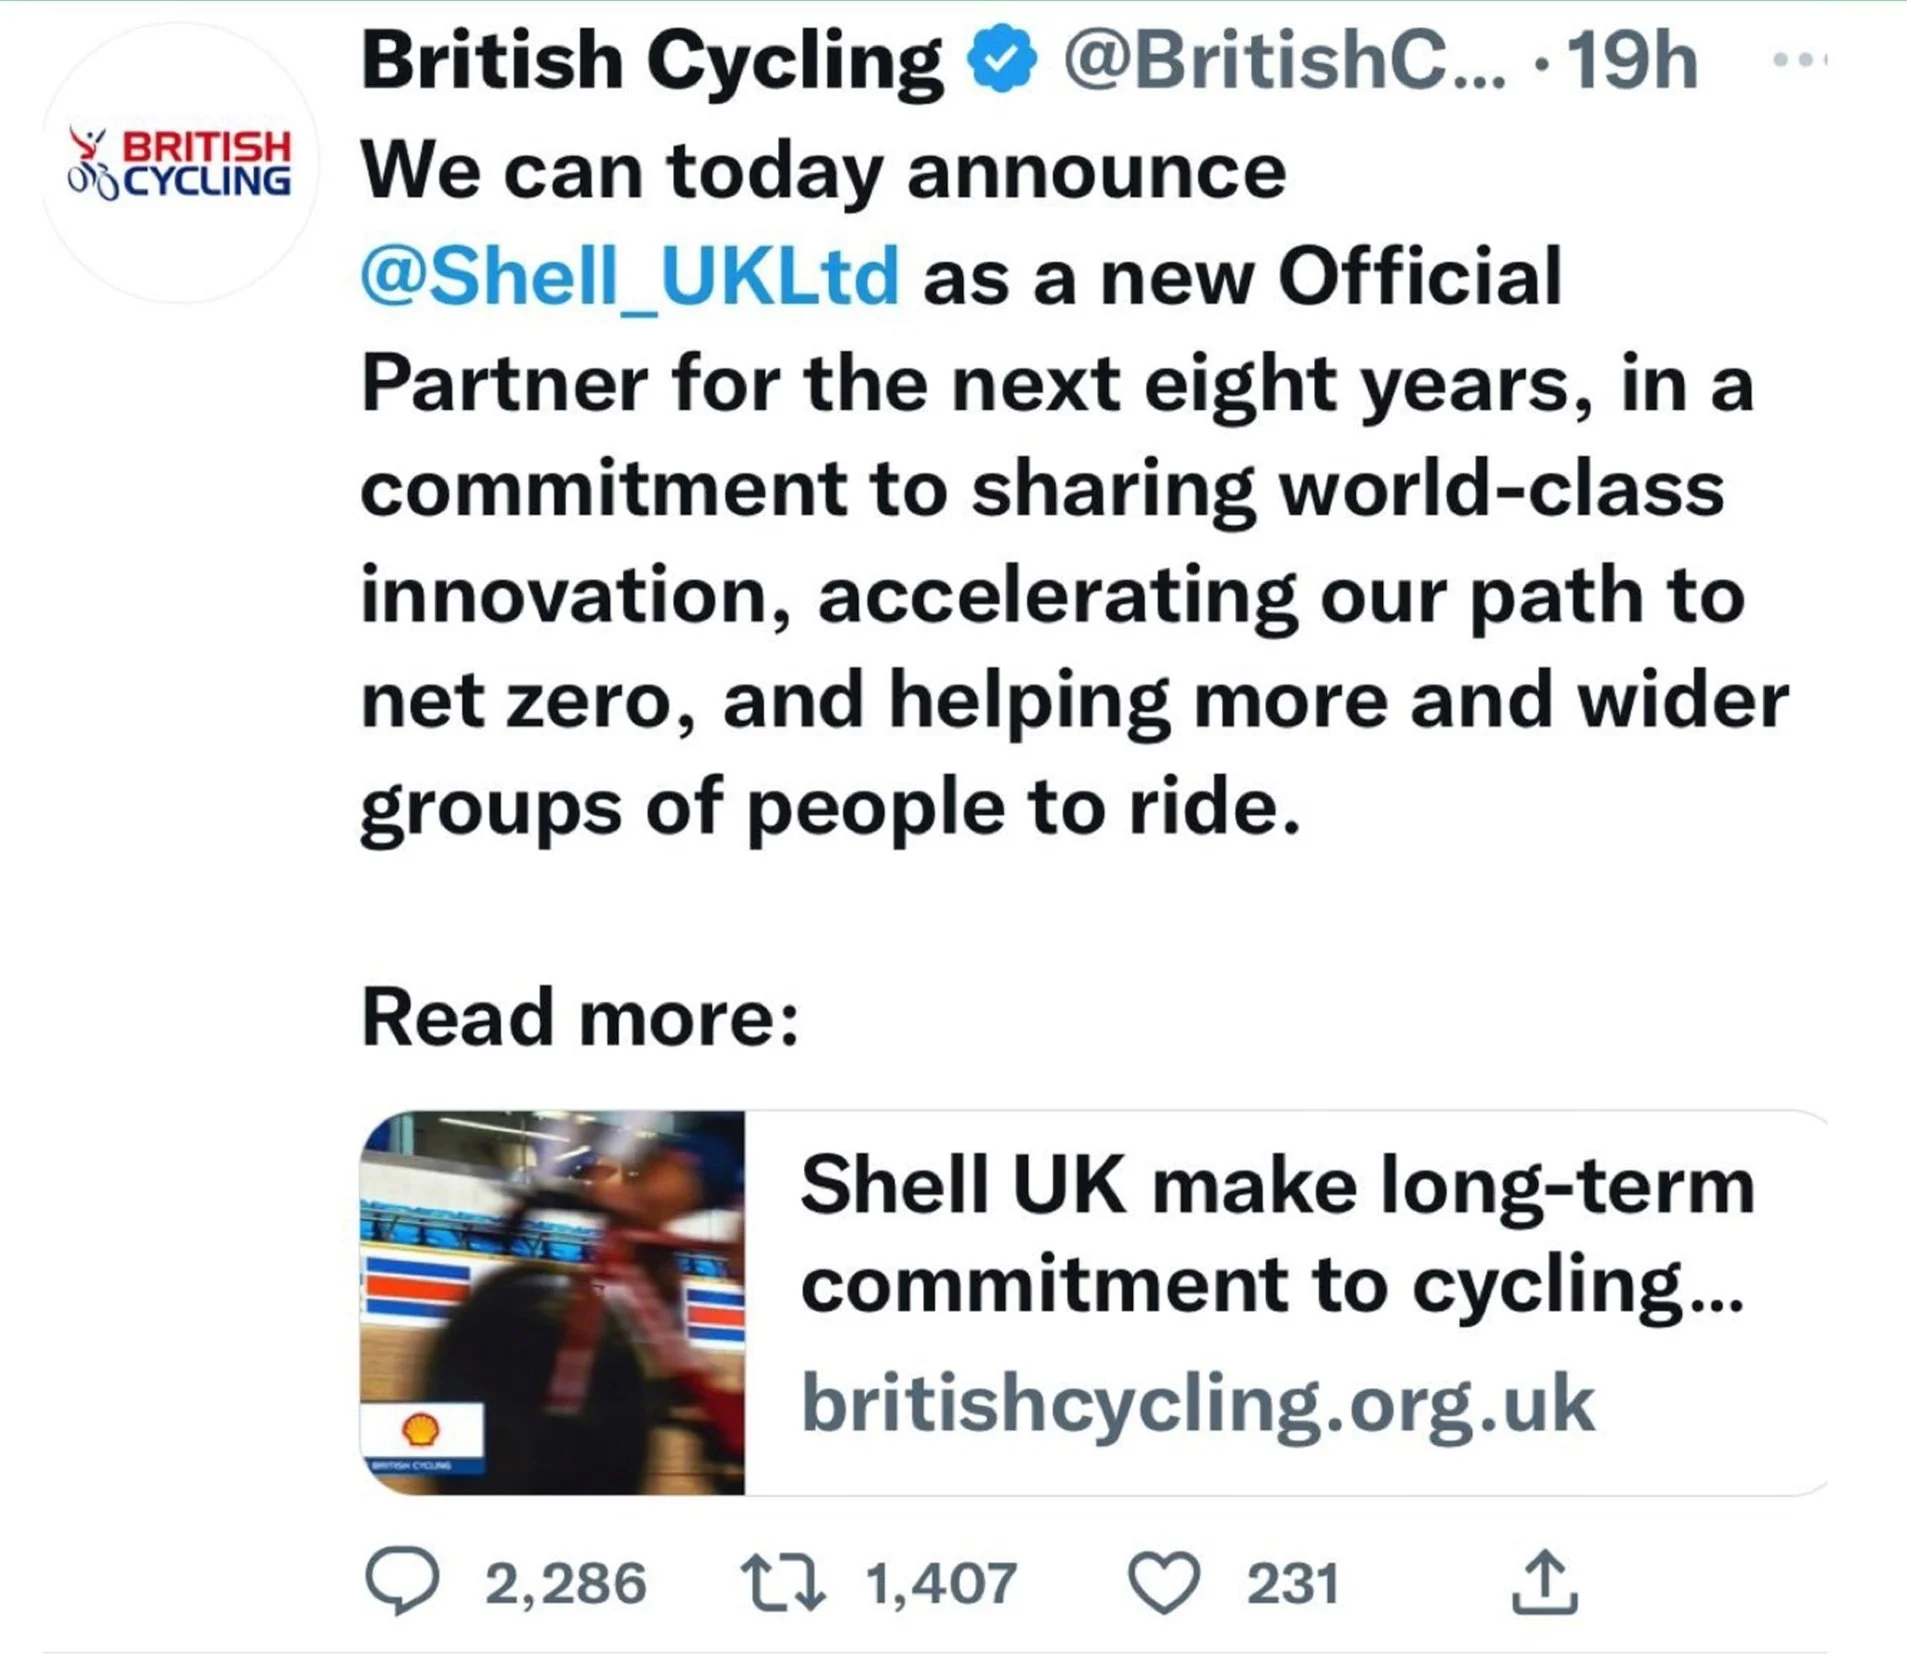Screen dimensions: 1907x1668
Task: Like the tweet with heart icon
Action: coord(1164,1582)
